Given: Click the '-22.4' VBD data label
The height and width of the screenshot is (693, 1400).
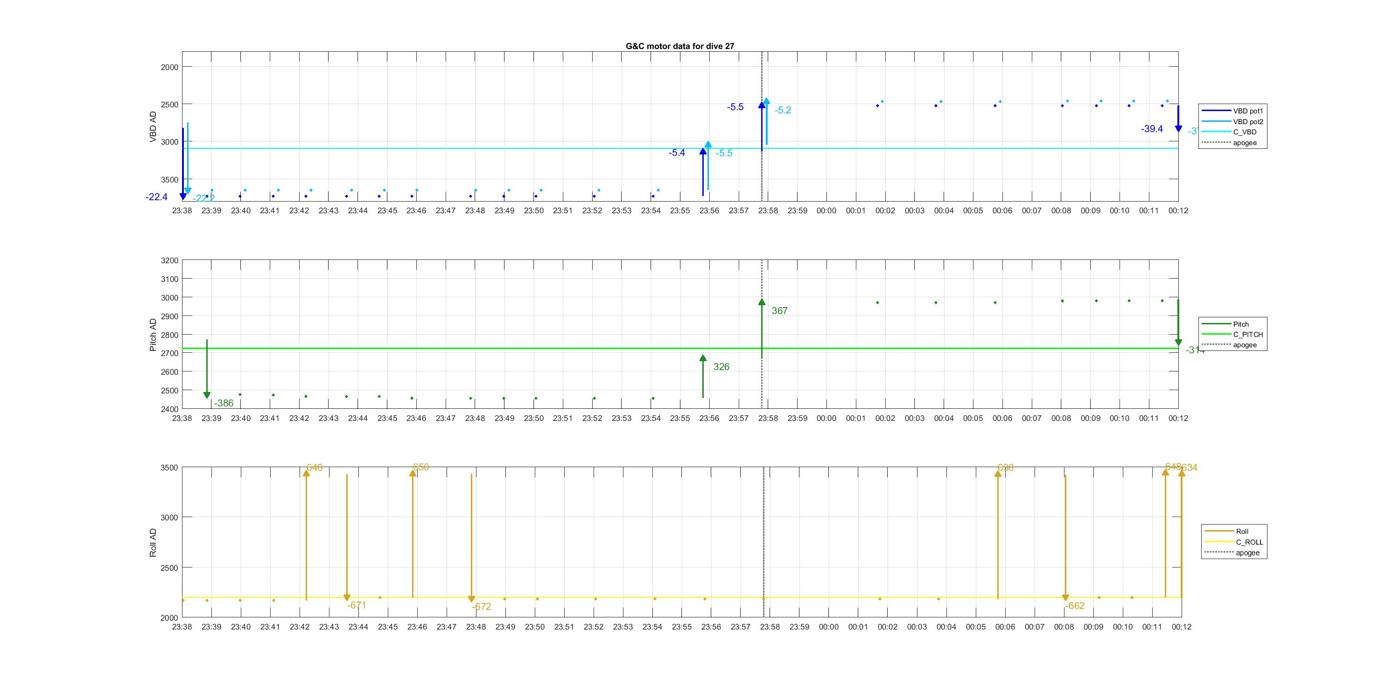Looking at the screenshot, I should [x=156, y=197].
